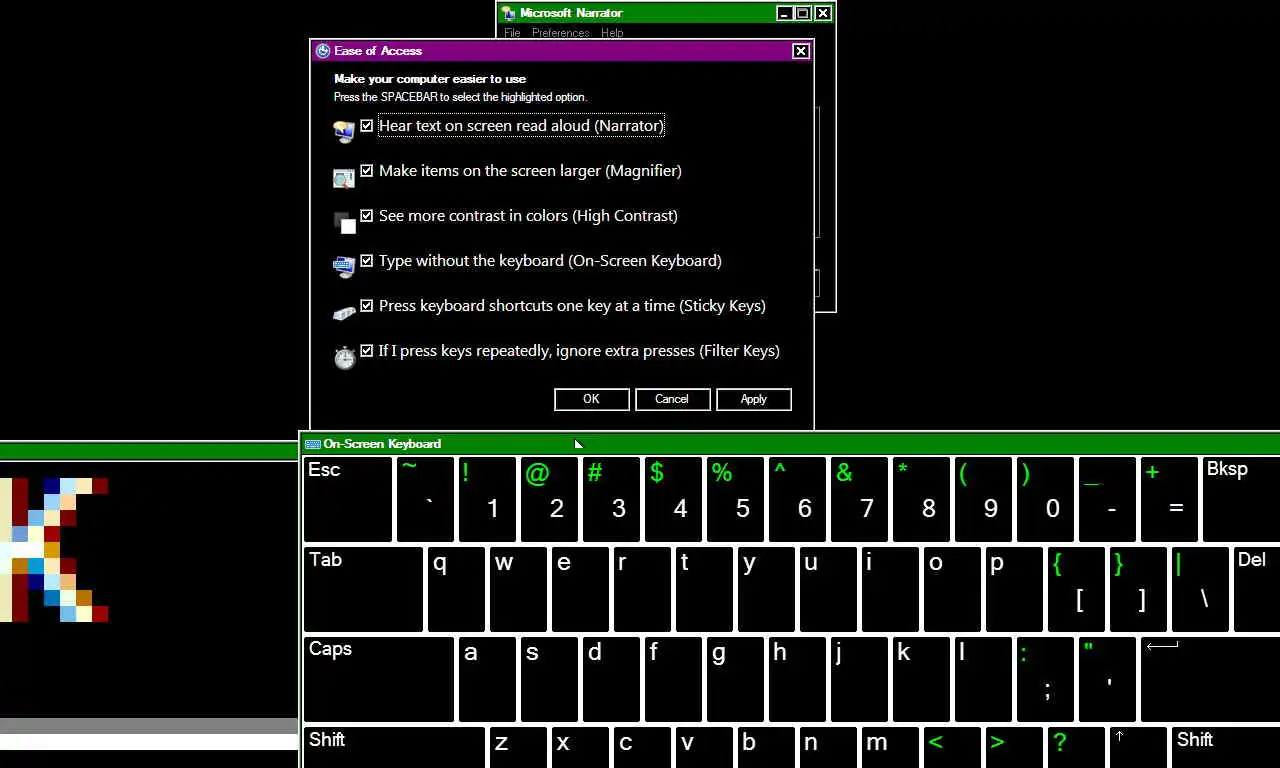The width and height of the screenshot is (1280, 768).
Task: Uncheck See more contrast in colors checkbox
Action: point(367,216)
